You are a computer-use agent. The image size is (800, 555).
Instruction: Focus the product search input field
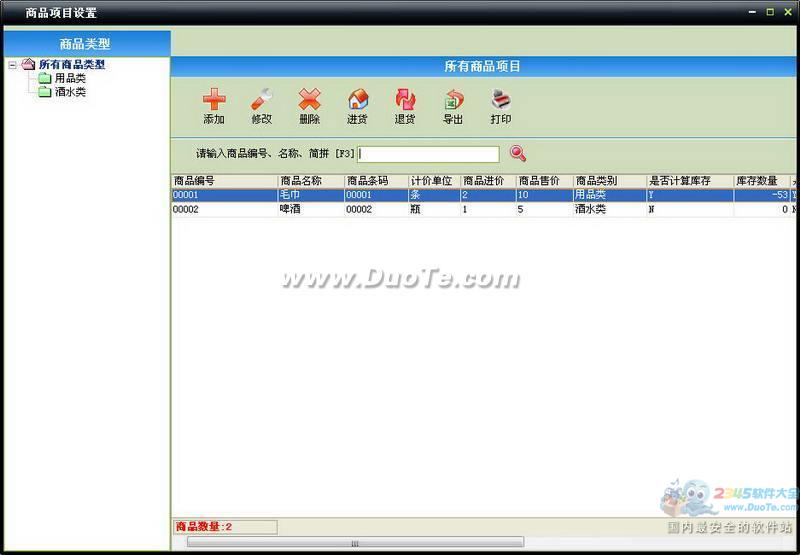[429, 154]
